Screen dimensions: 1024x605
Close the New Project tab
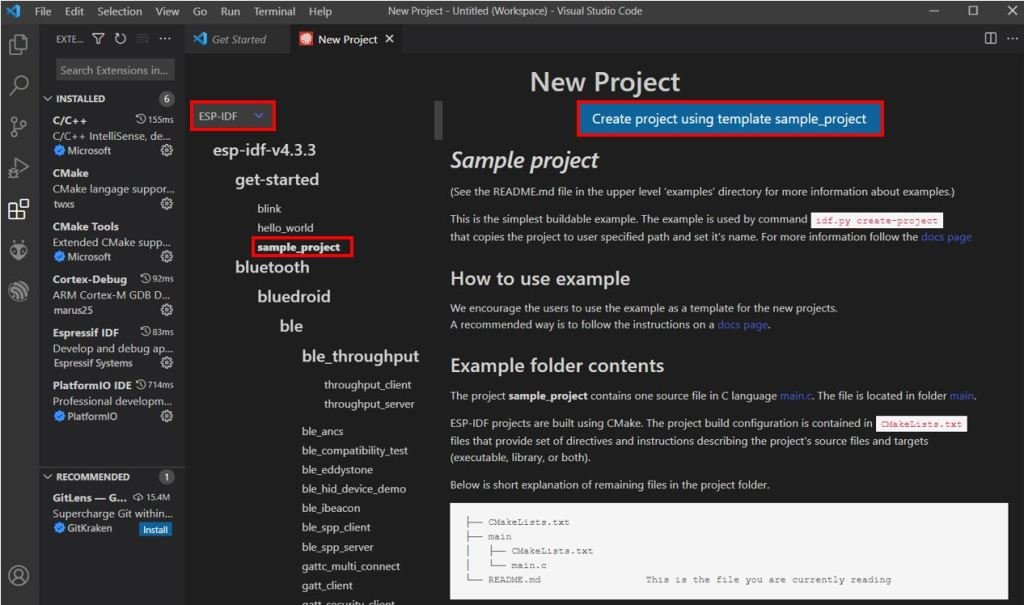(x=390, y=39)
